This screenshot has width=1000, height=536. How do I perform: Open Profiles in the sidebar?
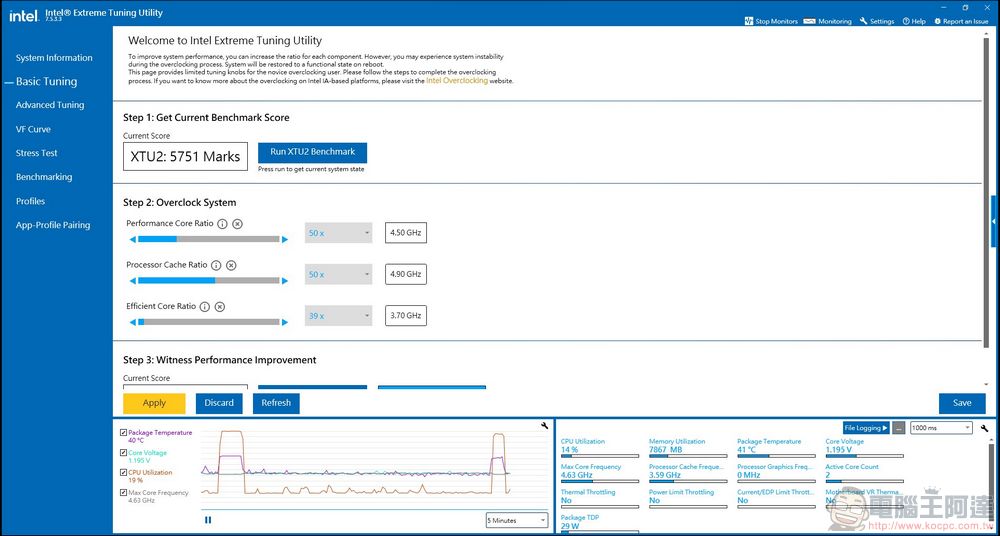point(31,201)
